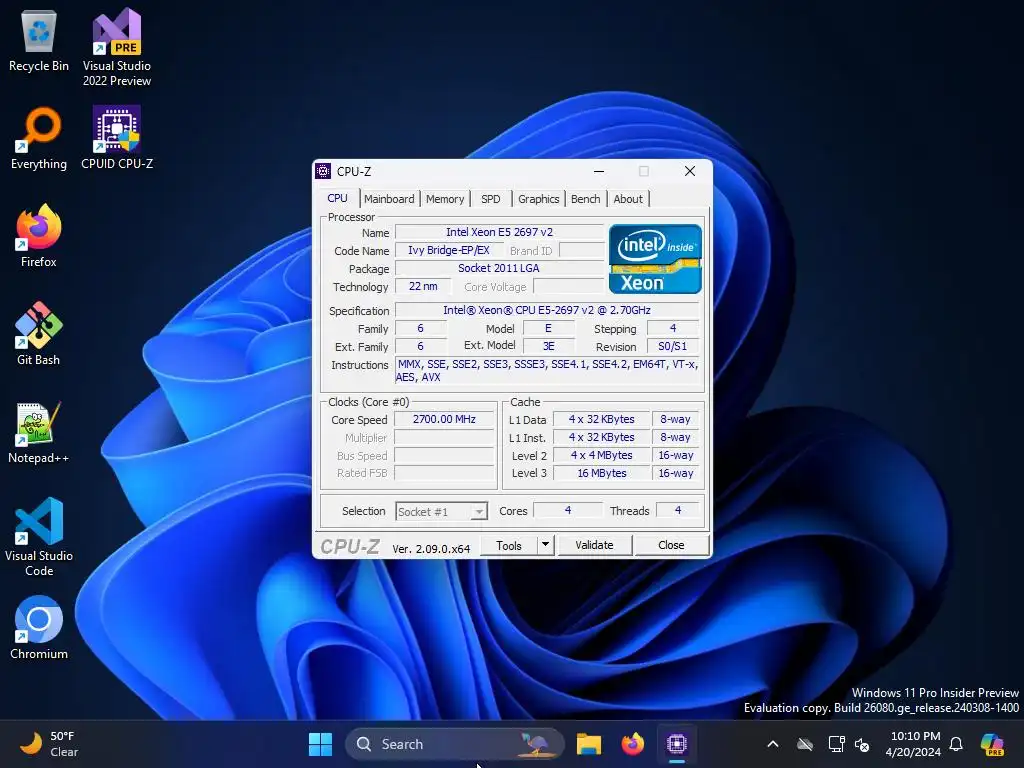Expand the Tools dropdown arrow
This screenshot has height=768, width=1024.
[545, 545]
